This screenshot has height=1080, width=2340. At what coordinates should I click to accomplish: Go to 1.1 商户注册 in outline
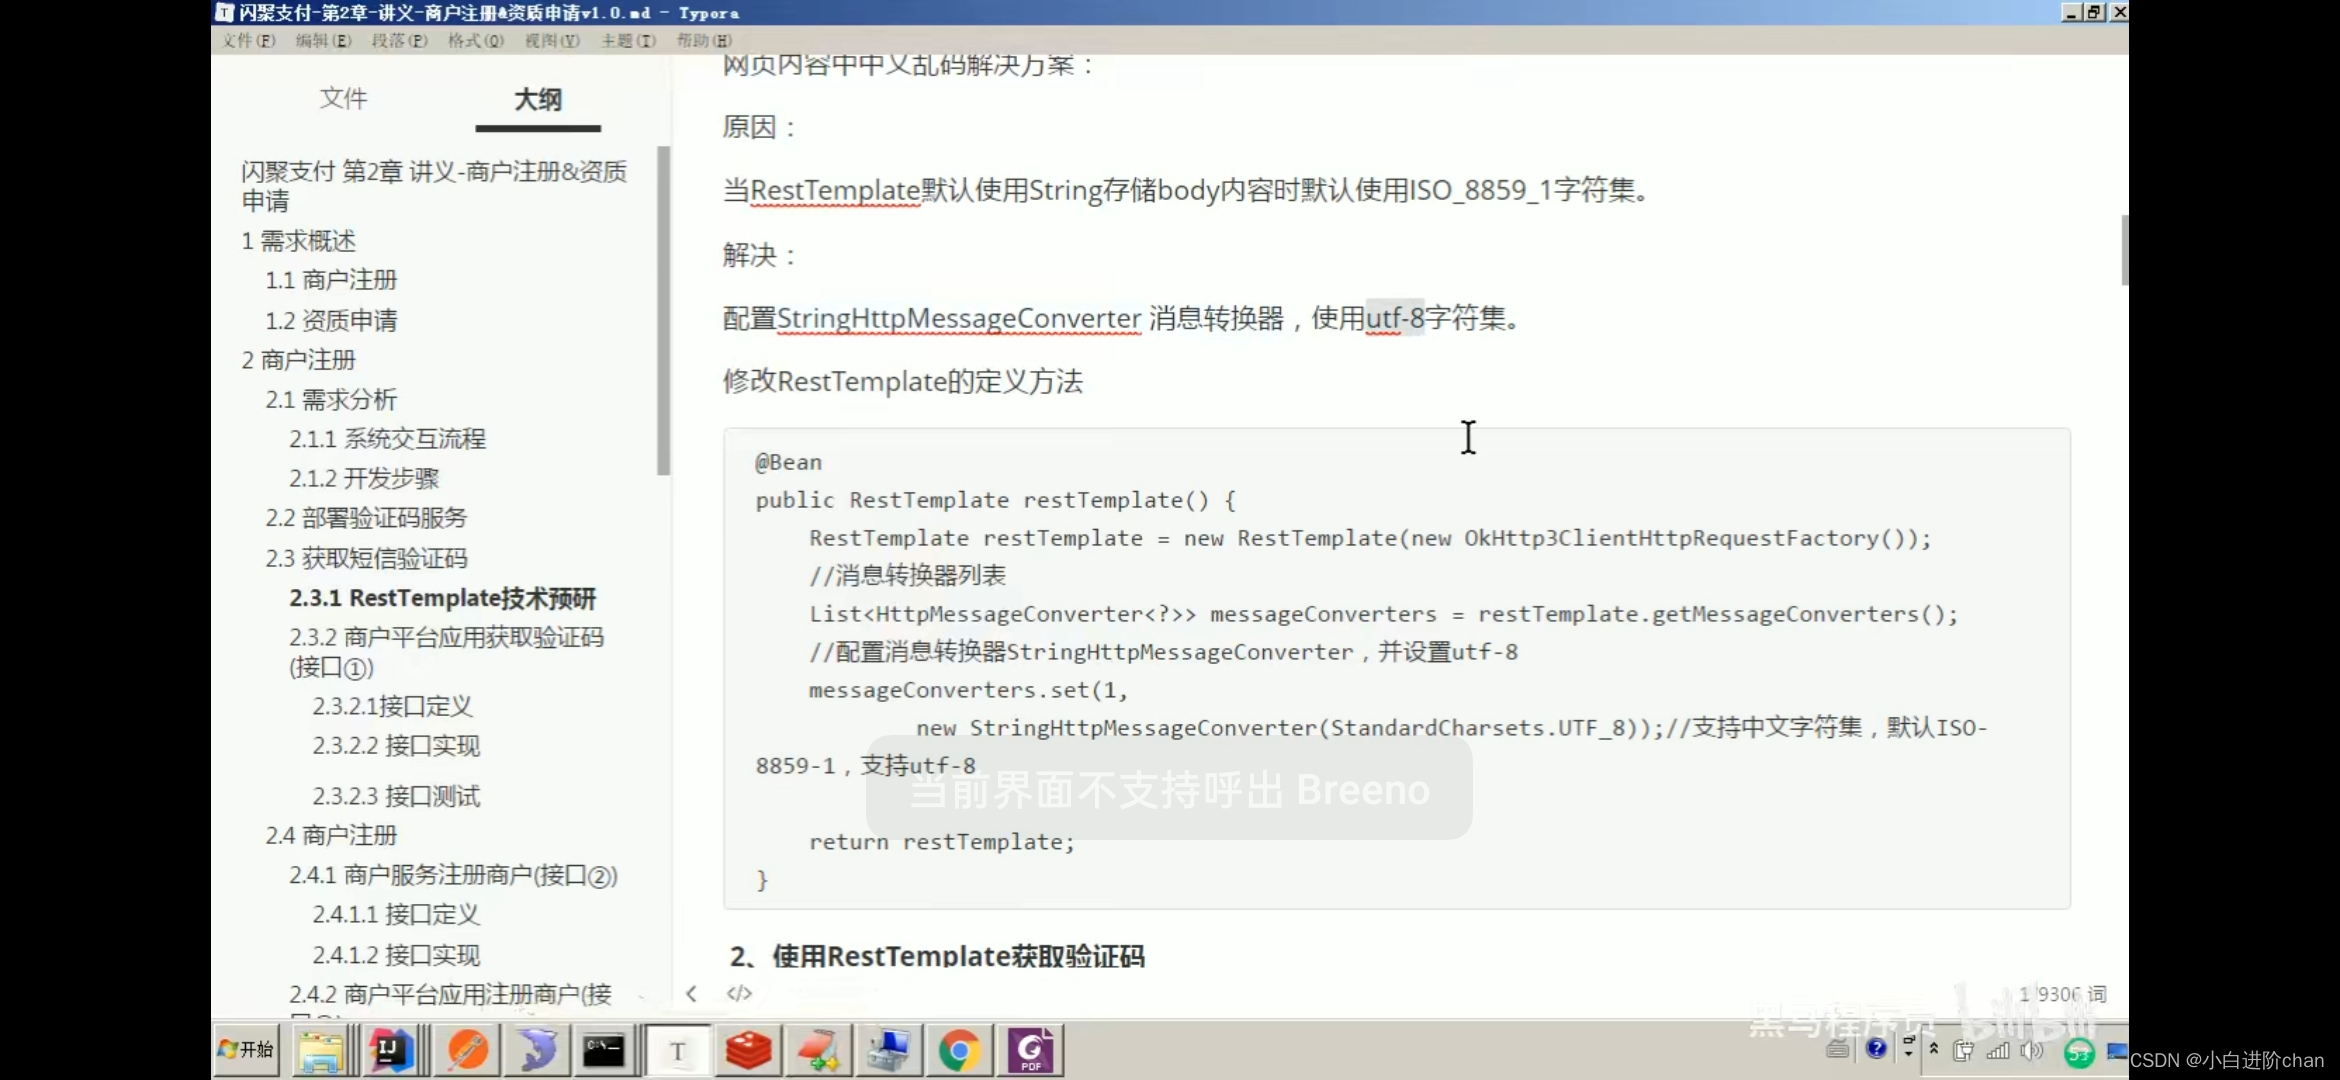(331, 280)
